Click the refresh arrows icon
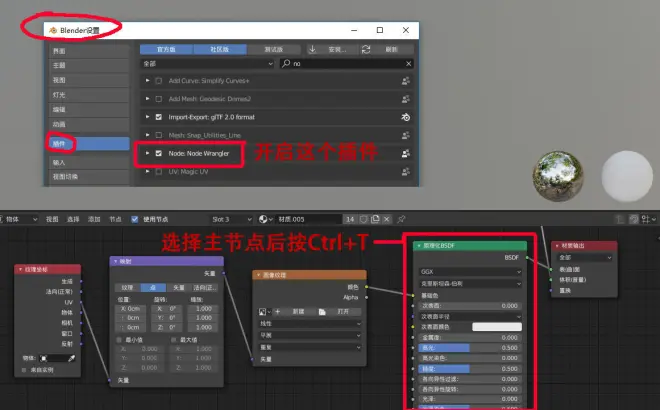The width and height of the screenshot is (660, 410). (366, 49)
